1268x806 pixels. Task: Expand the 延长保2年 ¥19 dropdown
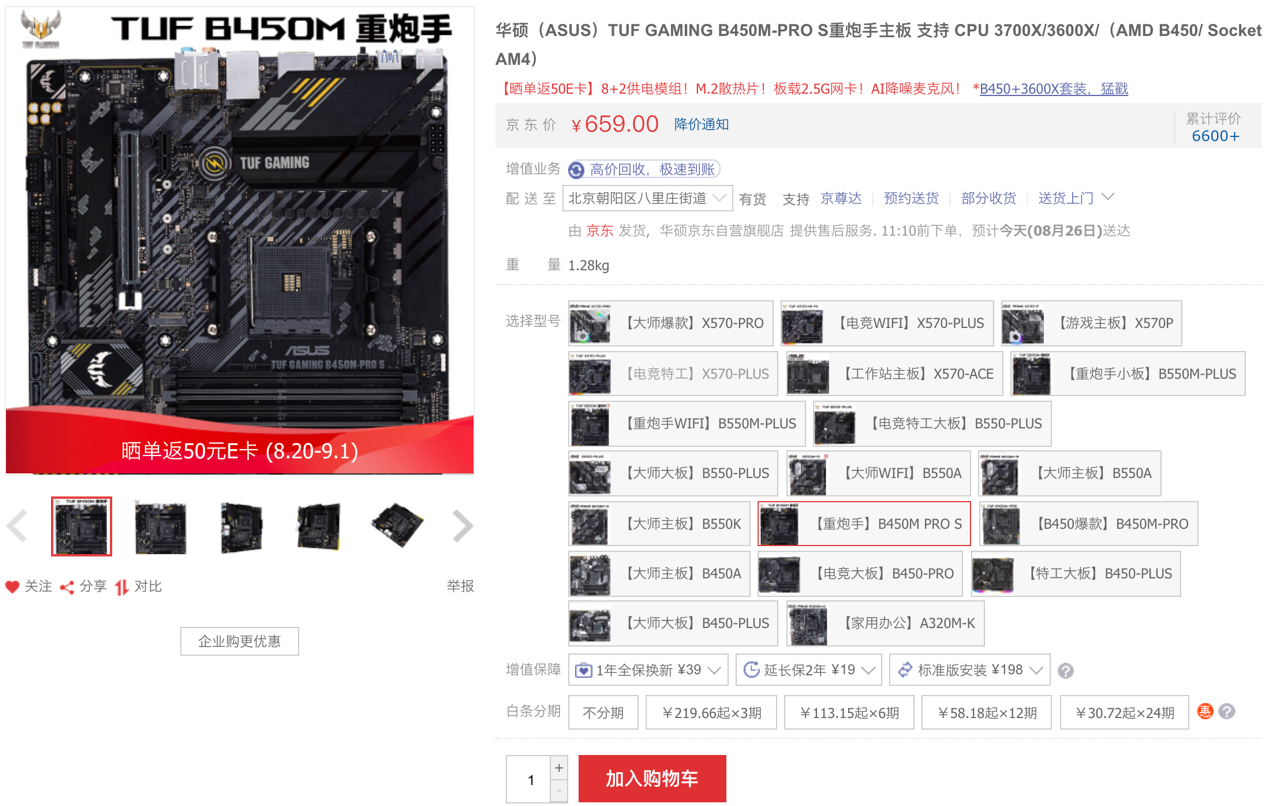click(809, 670)
